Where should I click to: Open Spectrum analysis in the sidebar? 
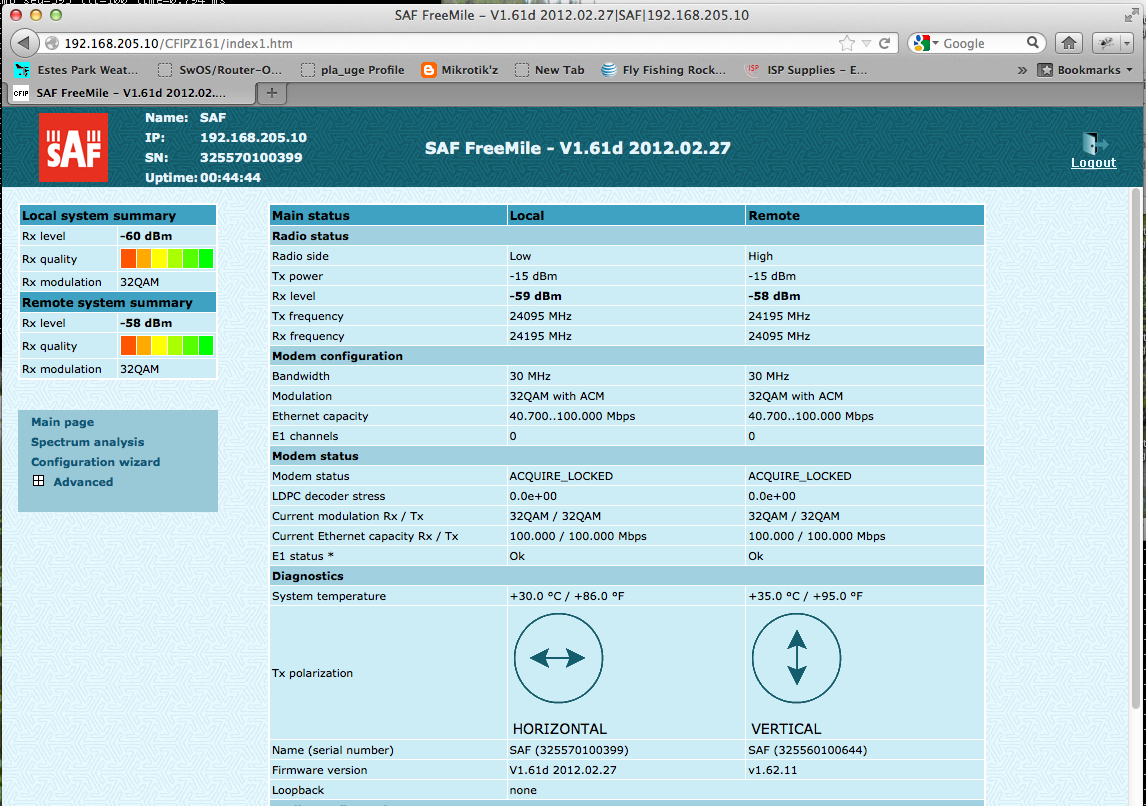click(87, 442)
